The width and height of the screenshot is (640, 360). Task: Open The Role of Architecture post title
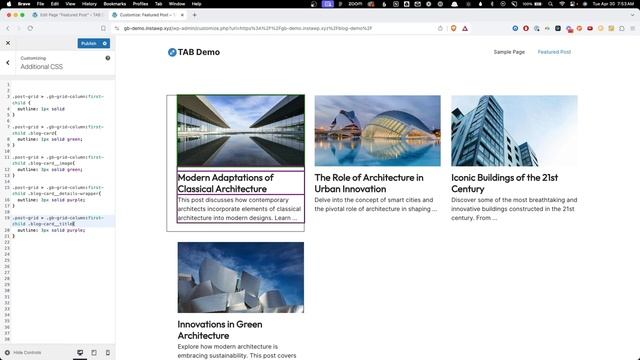(369, 183)
